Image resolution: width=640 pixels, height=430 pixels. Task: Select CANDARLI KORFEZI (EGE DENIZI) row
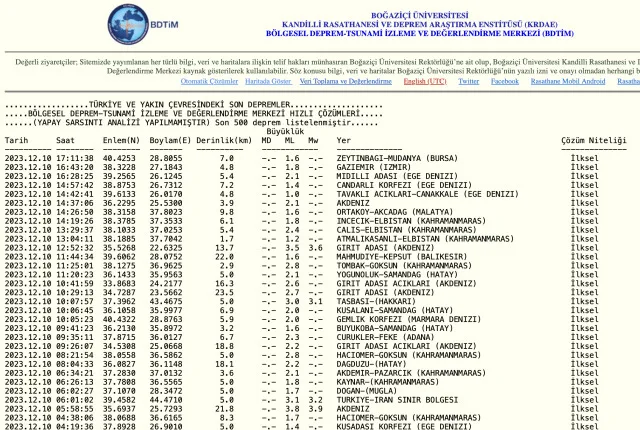coord(302,185)
